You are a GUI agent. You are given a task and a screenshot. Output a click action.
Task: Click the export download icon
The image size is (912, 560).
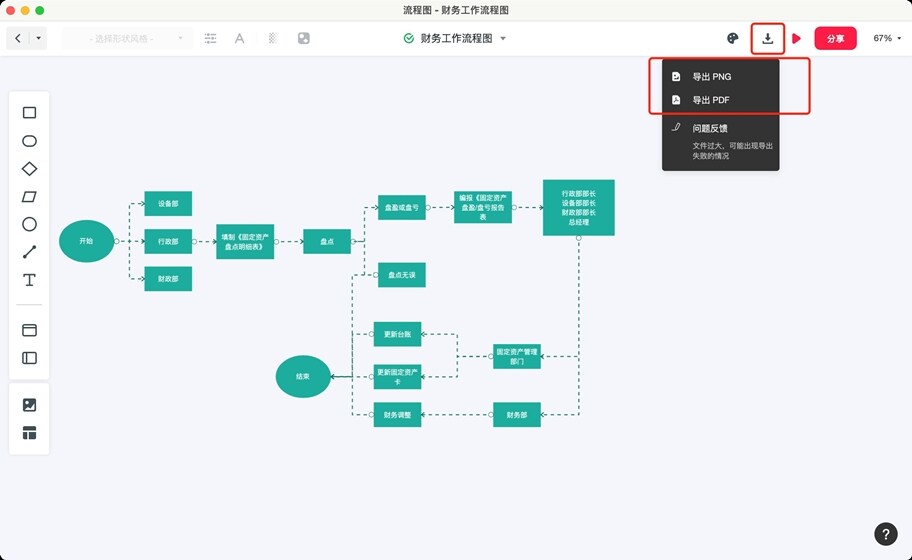pos(768,38)
